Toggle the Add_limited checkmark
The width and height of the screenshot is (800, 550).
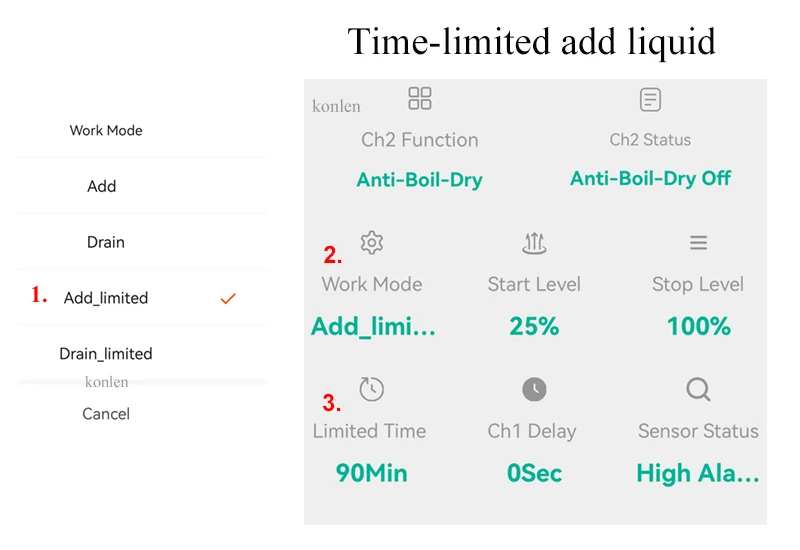[x=228, y=298]
